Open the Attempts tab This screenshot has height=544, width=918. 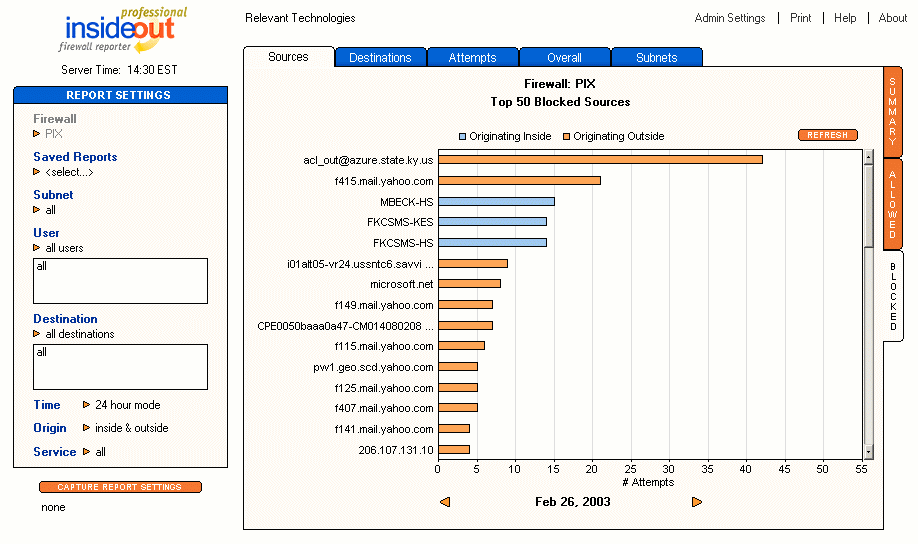[472, 58]
